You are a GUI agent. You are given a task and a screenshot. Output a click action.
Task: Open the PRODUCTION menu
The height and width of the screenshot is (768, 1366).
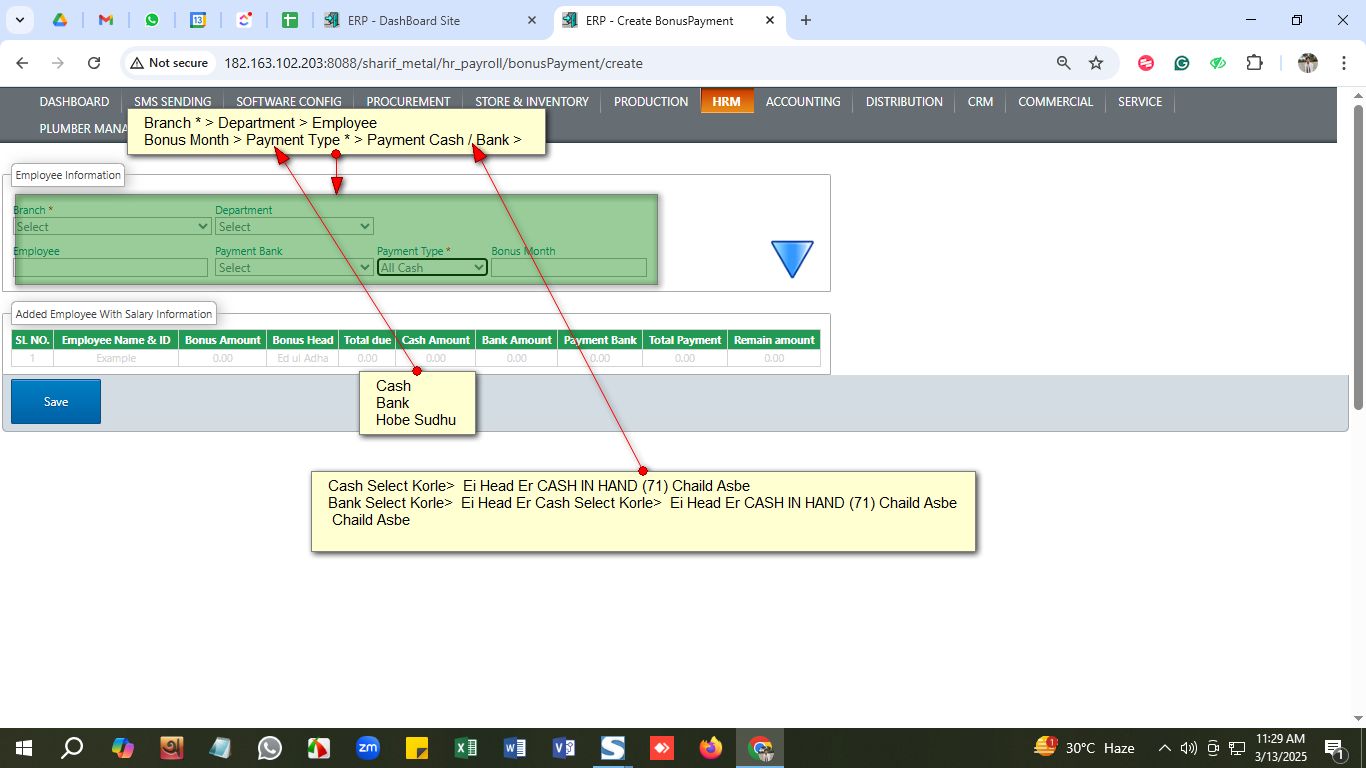pos(651,101)
